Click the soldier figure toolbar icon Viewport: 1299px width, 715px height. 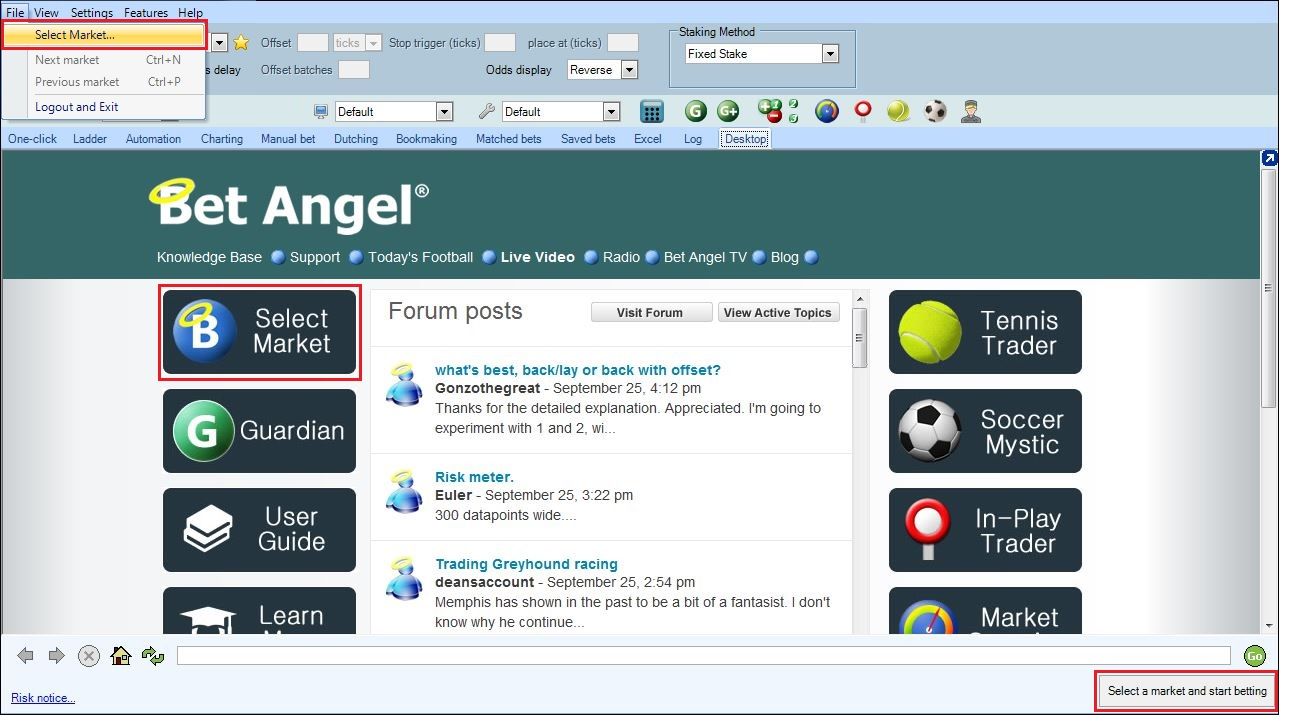click(970, 112)
